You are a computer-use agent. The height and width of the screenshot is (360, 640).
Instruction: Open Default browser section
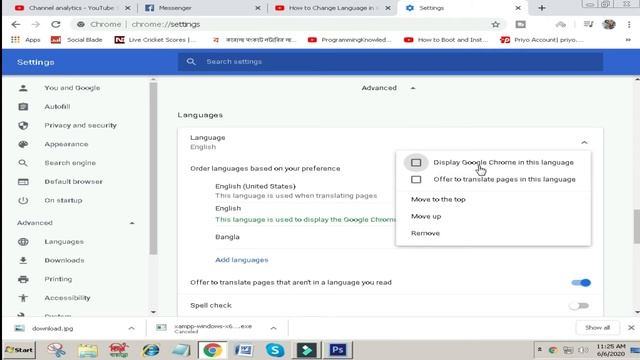click(73, 182)
